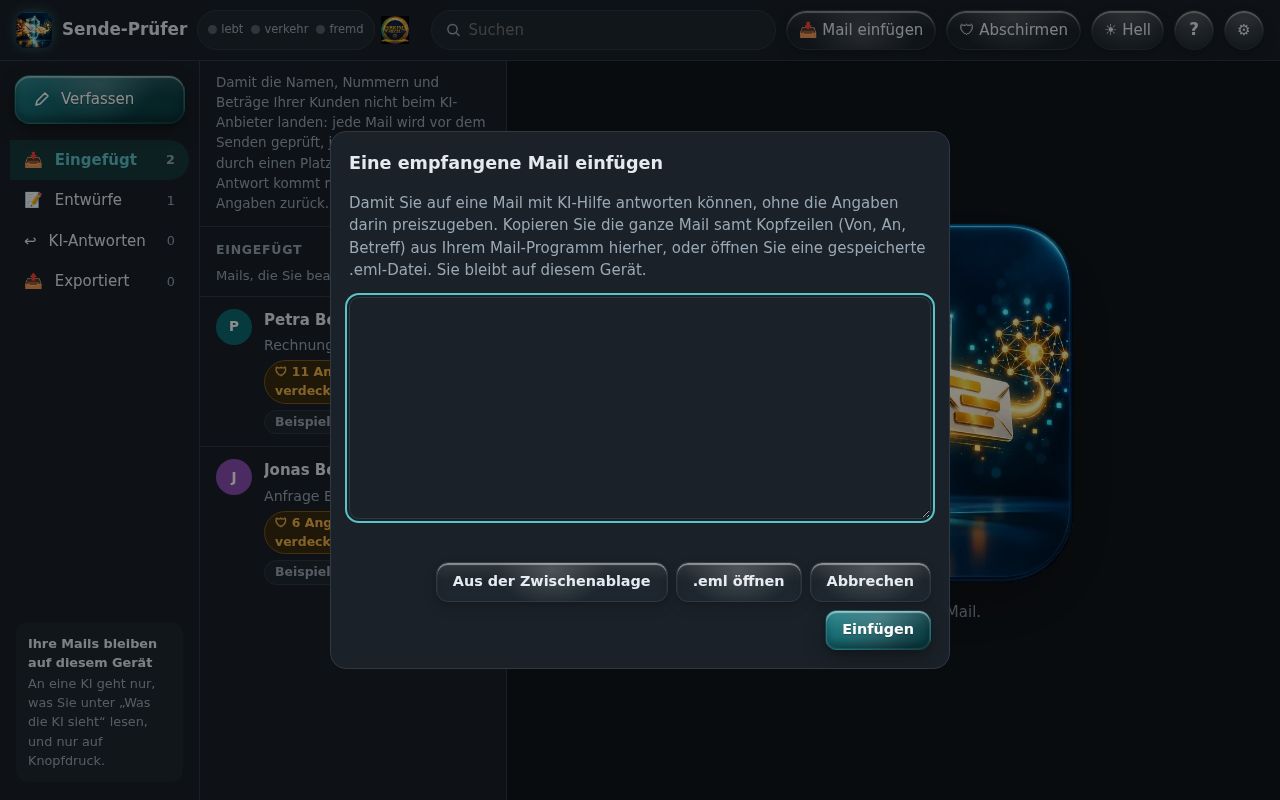
Task: Click the "lebt" status indicator
Action: (x=225, y=30)
